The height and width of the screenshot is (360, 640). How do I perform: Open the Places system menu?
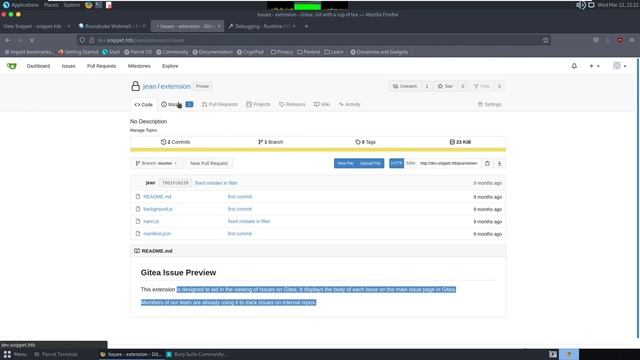[51, 5]
